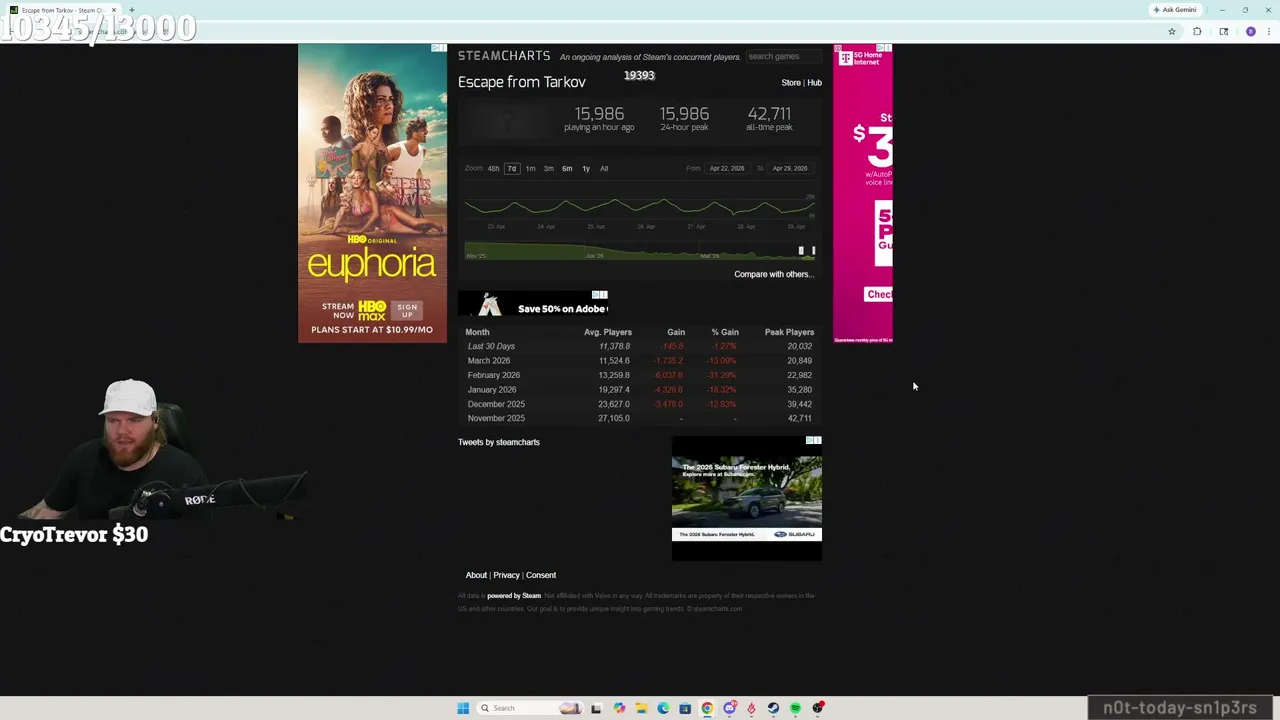Set chart zoom to 1m
The image size is (1280, 720).
coord(530,168)
